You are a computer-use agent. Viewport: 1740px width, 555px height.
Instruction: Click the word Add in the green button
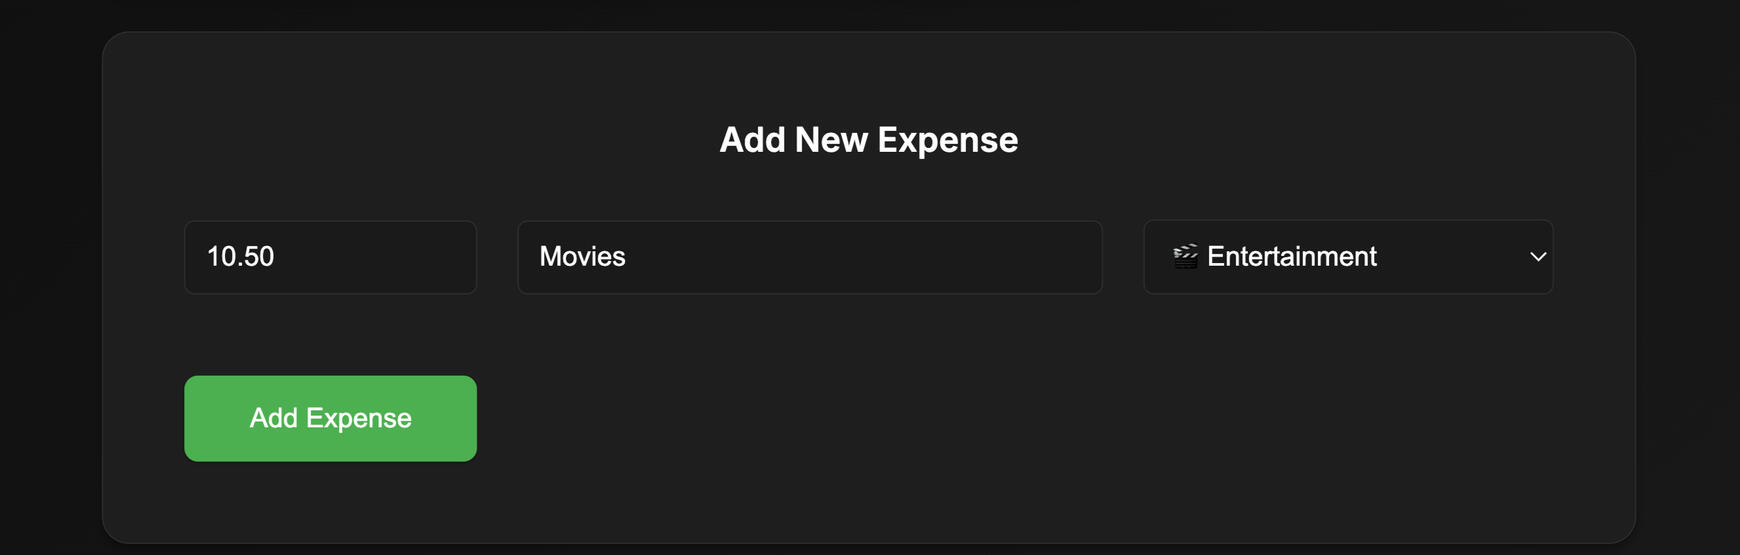coord(273,418)
